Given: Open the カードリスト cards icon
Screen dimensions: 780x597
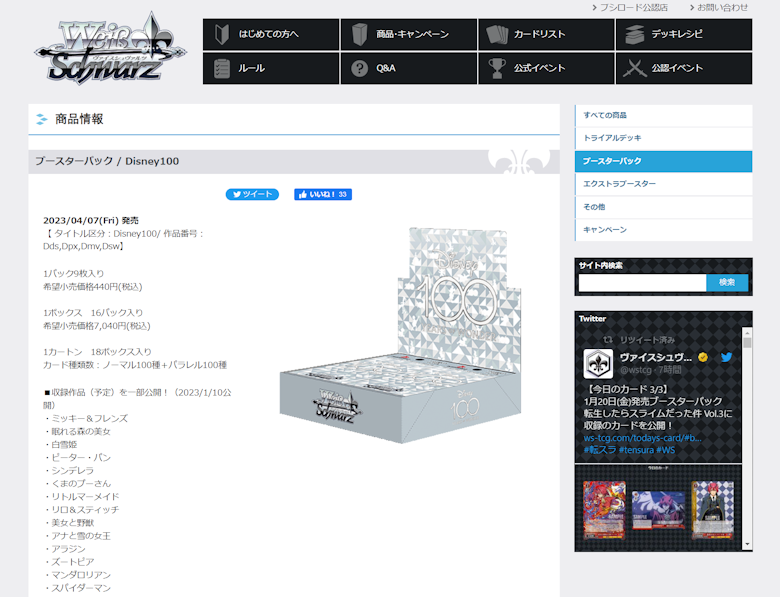Looking at the screenshot, I should click(x=497, y=34).
